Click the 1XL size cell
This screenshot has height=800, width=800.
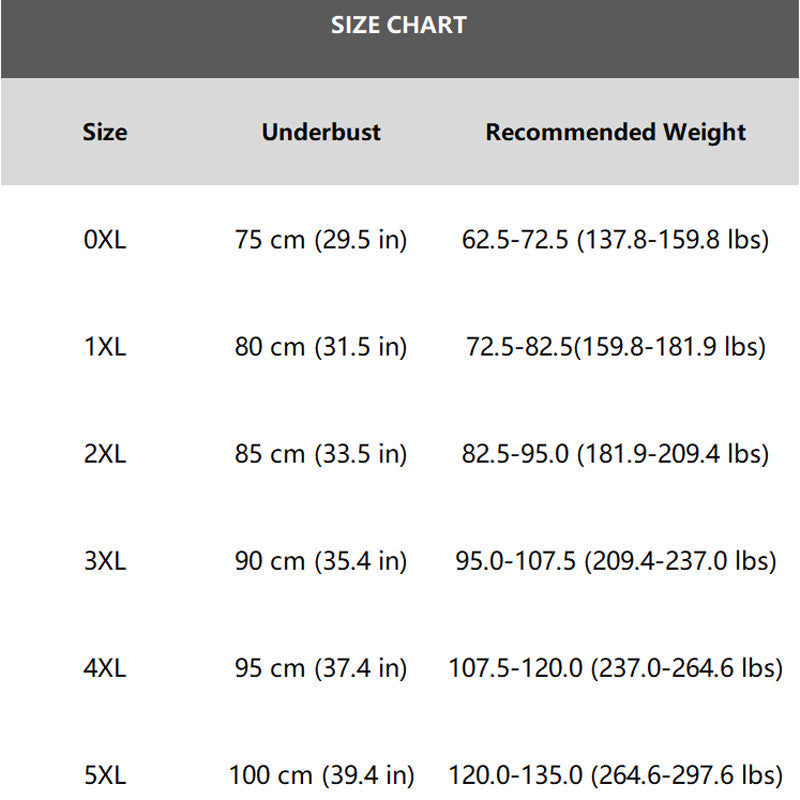tap(105, 346)
